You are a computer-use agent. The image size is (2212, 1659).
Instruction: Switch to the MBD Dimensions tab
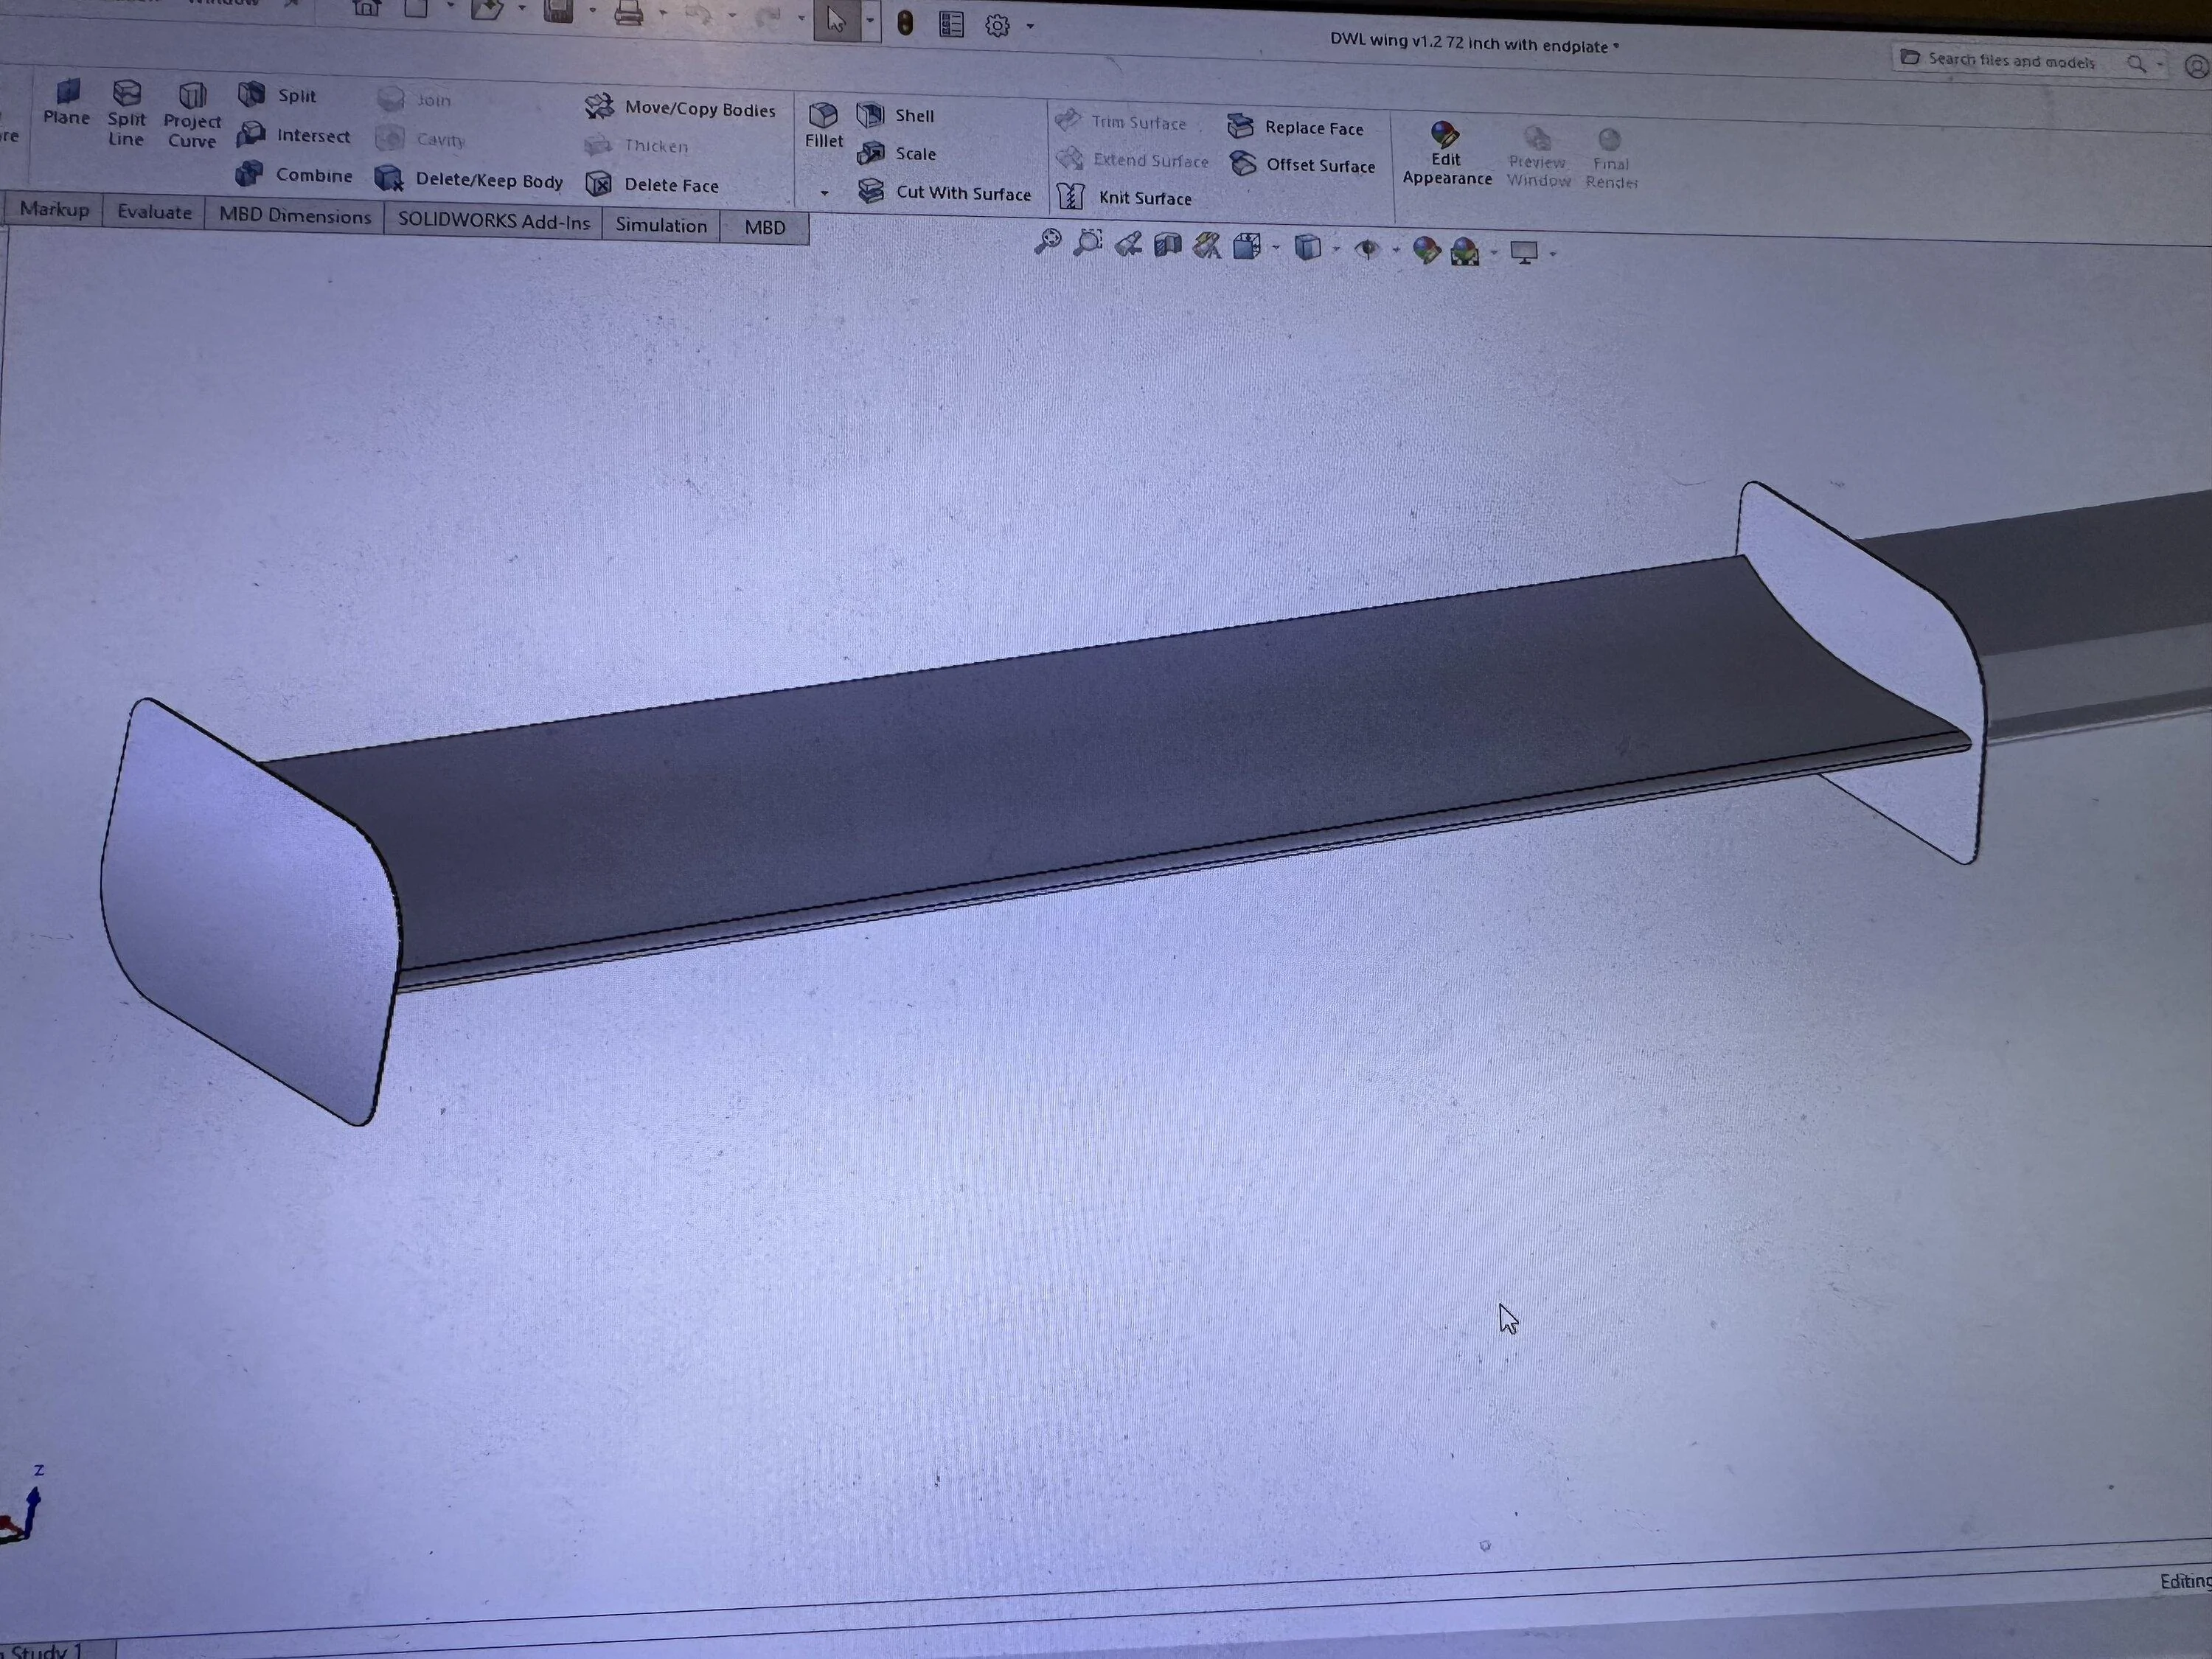[x=295, y=216]
